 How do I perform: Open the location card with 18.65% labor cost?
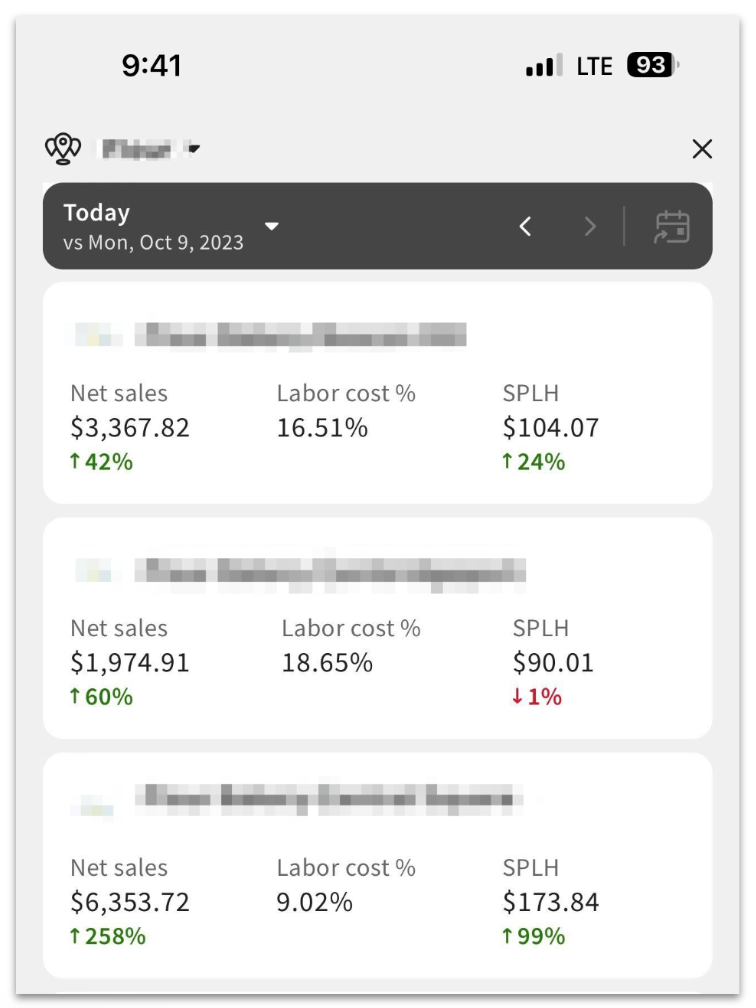378,628
